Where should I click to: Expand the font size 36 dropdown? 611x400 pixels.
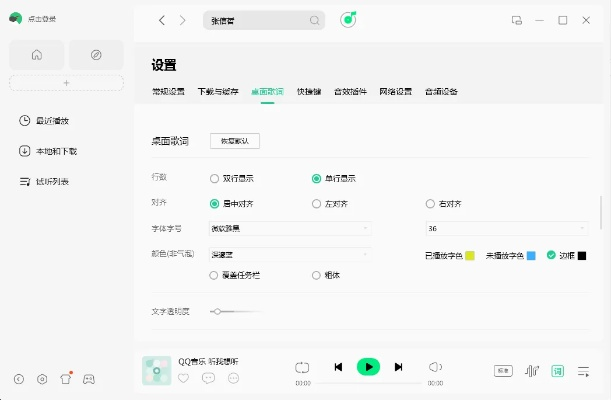(507, 229)
